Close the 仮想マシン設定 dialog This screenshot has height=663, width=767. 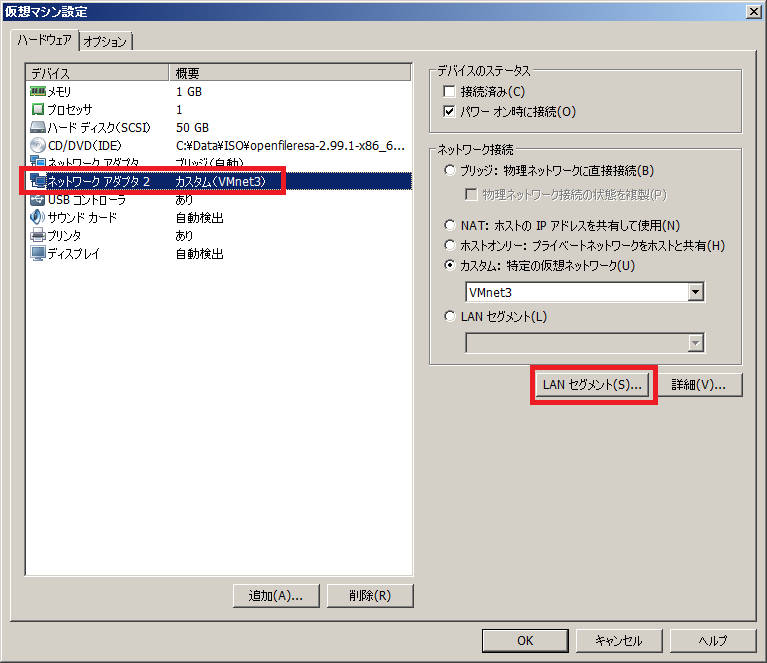click(x=754, y=12)
